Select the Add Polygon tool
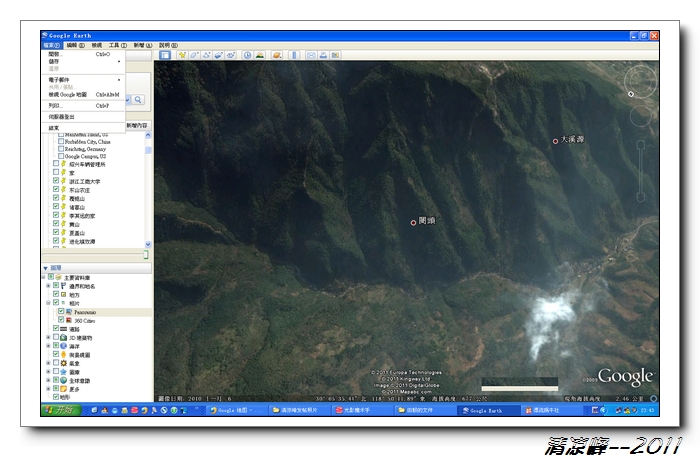This screenshot has width=700, height=467. click(x=193, y=55)
